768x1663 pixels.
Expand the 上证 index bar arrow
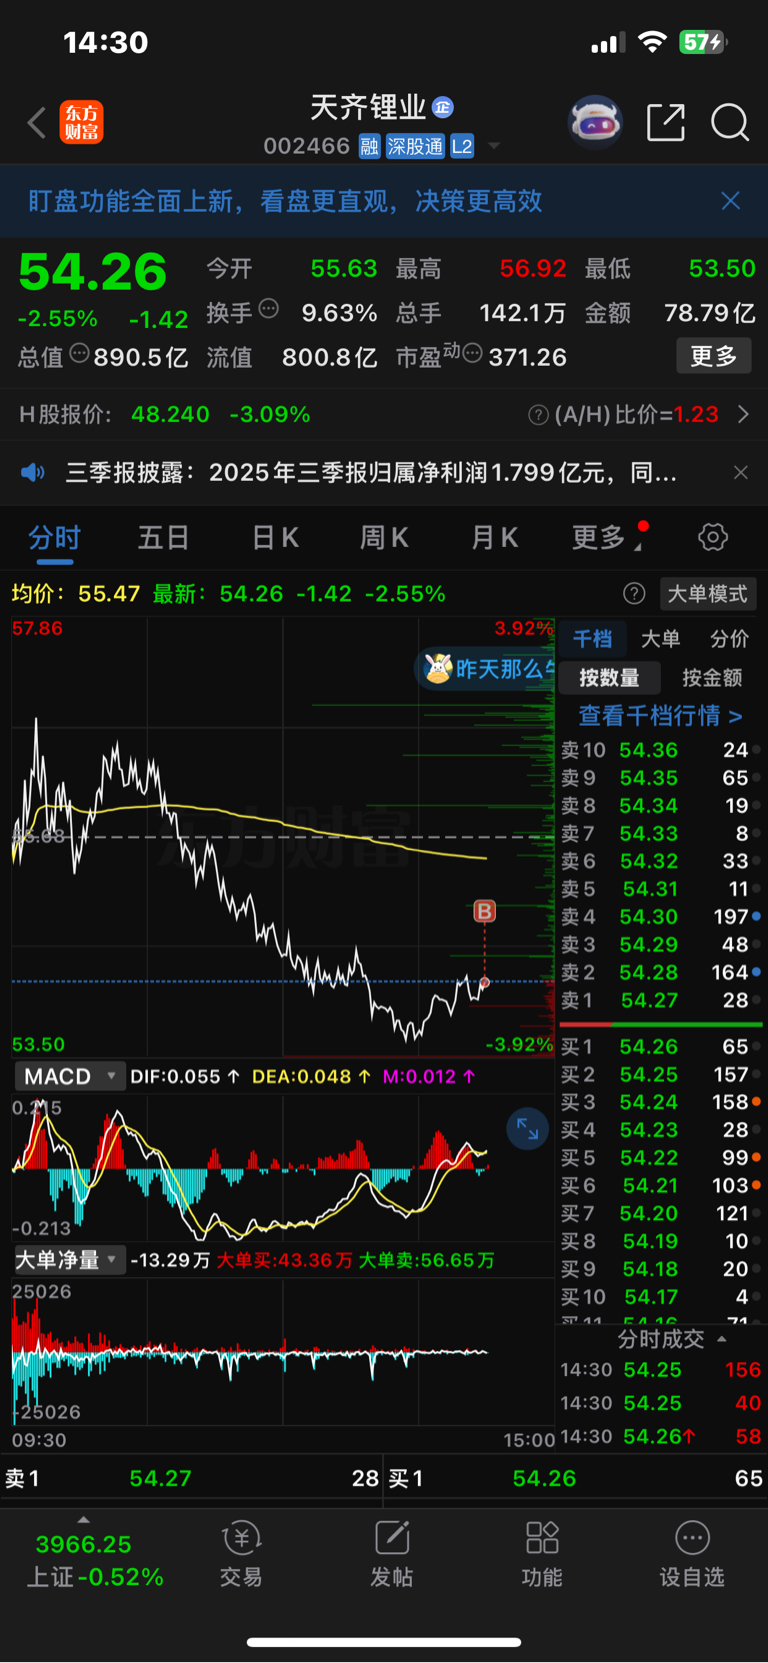(x=83, y=1519)
